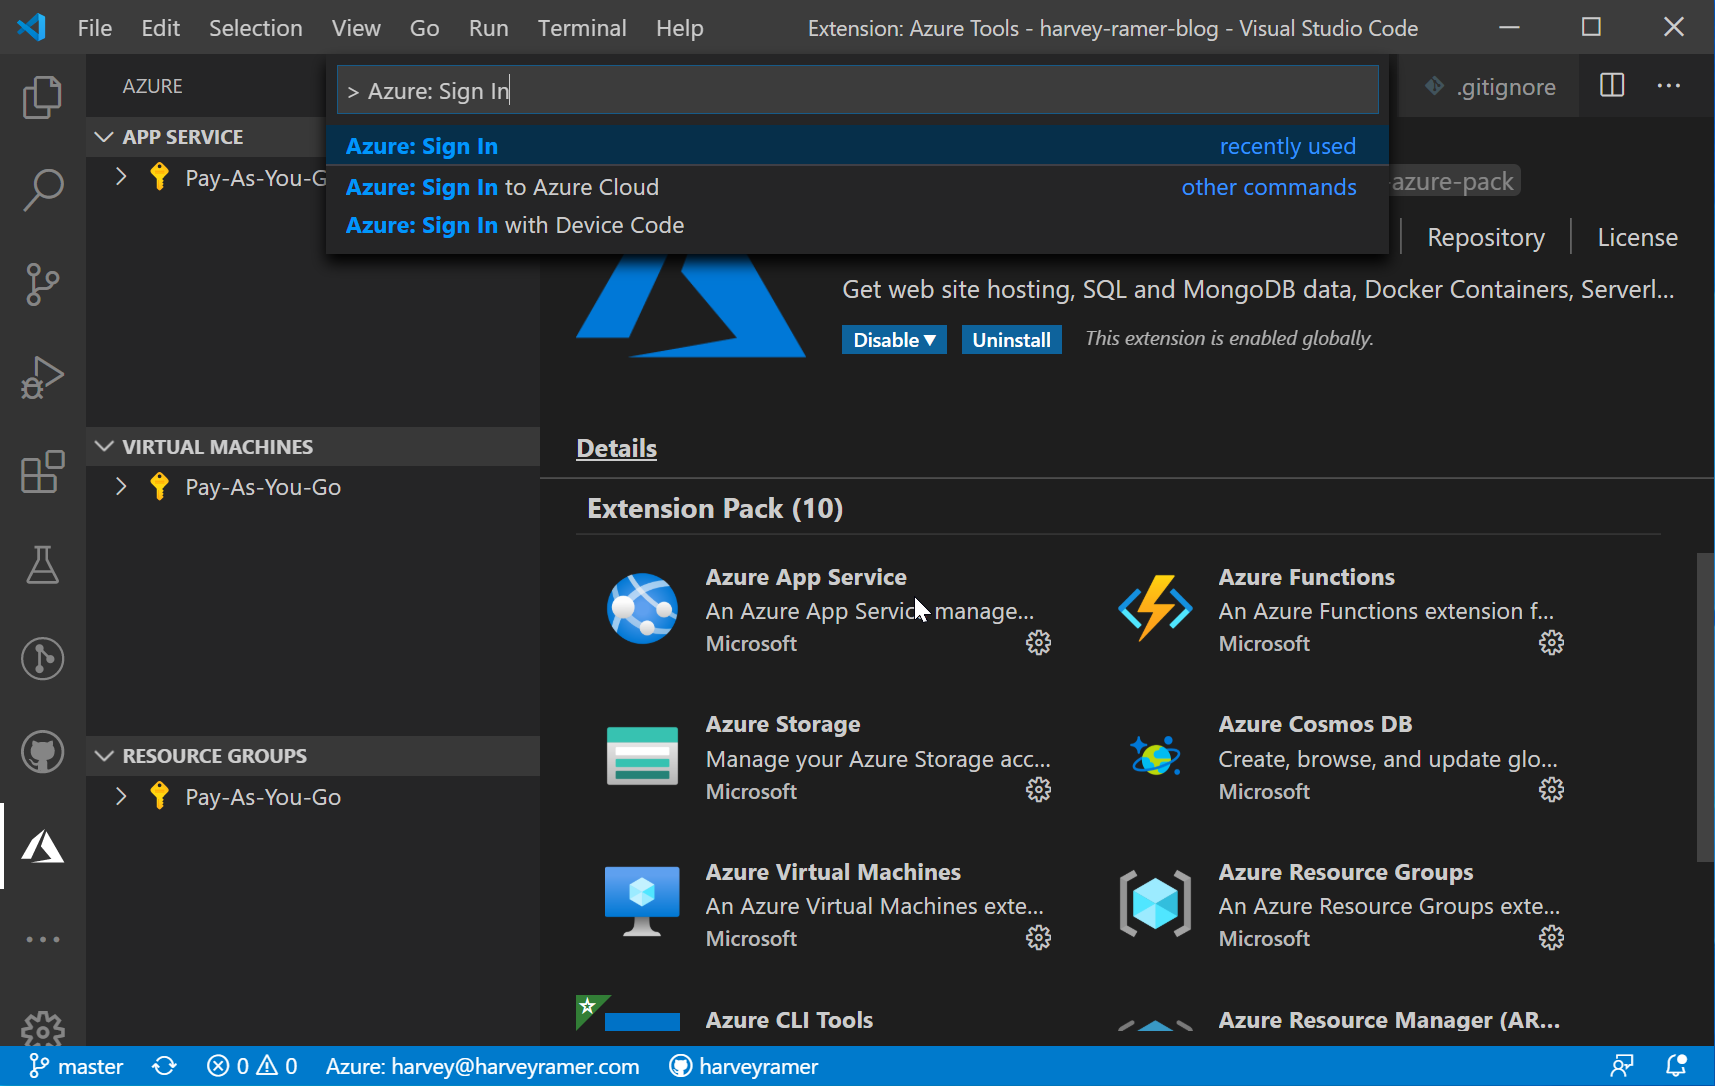Image resolution: width=1715 pixels, height=1086 pixels.
Task: Open the Source Control view
Action: click(42, 284)
